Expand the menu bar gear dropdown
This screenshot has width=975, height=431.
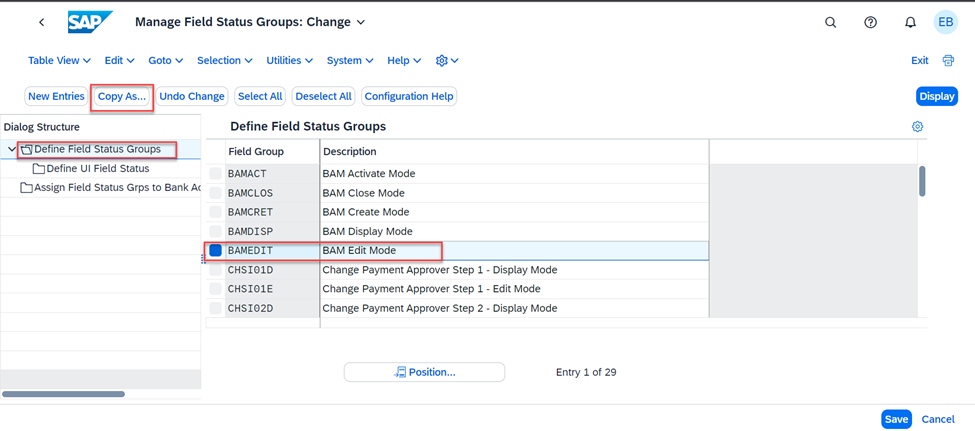(x=447, y=60)
